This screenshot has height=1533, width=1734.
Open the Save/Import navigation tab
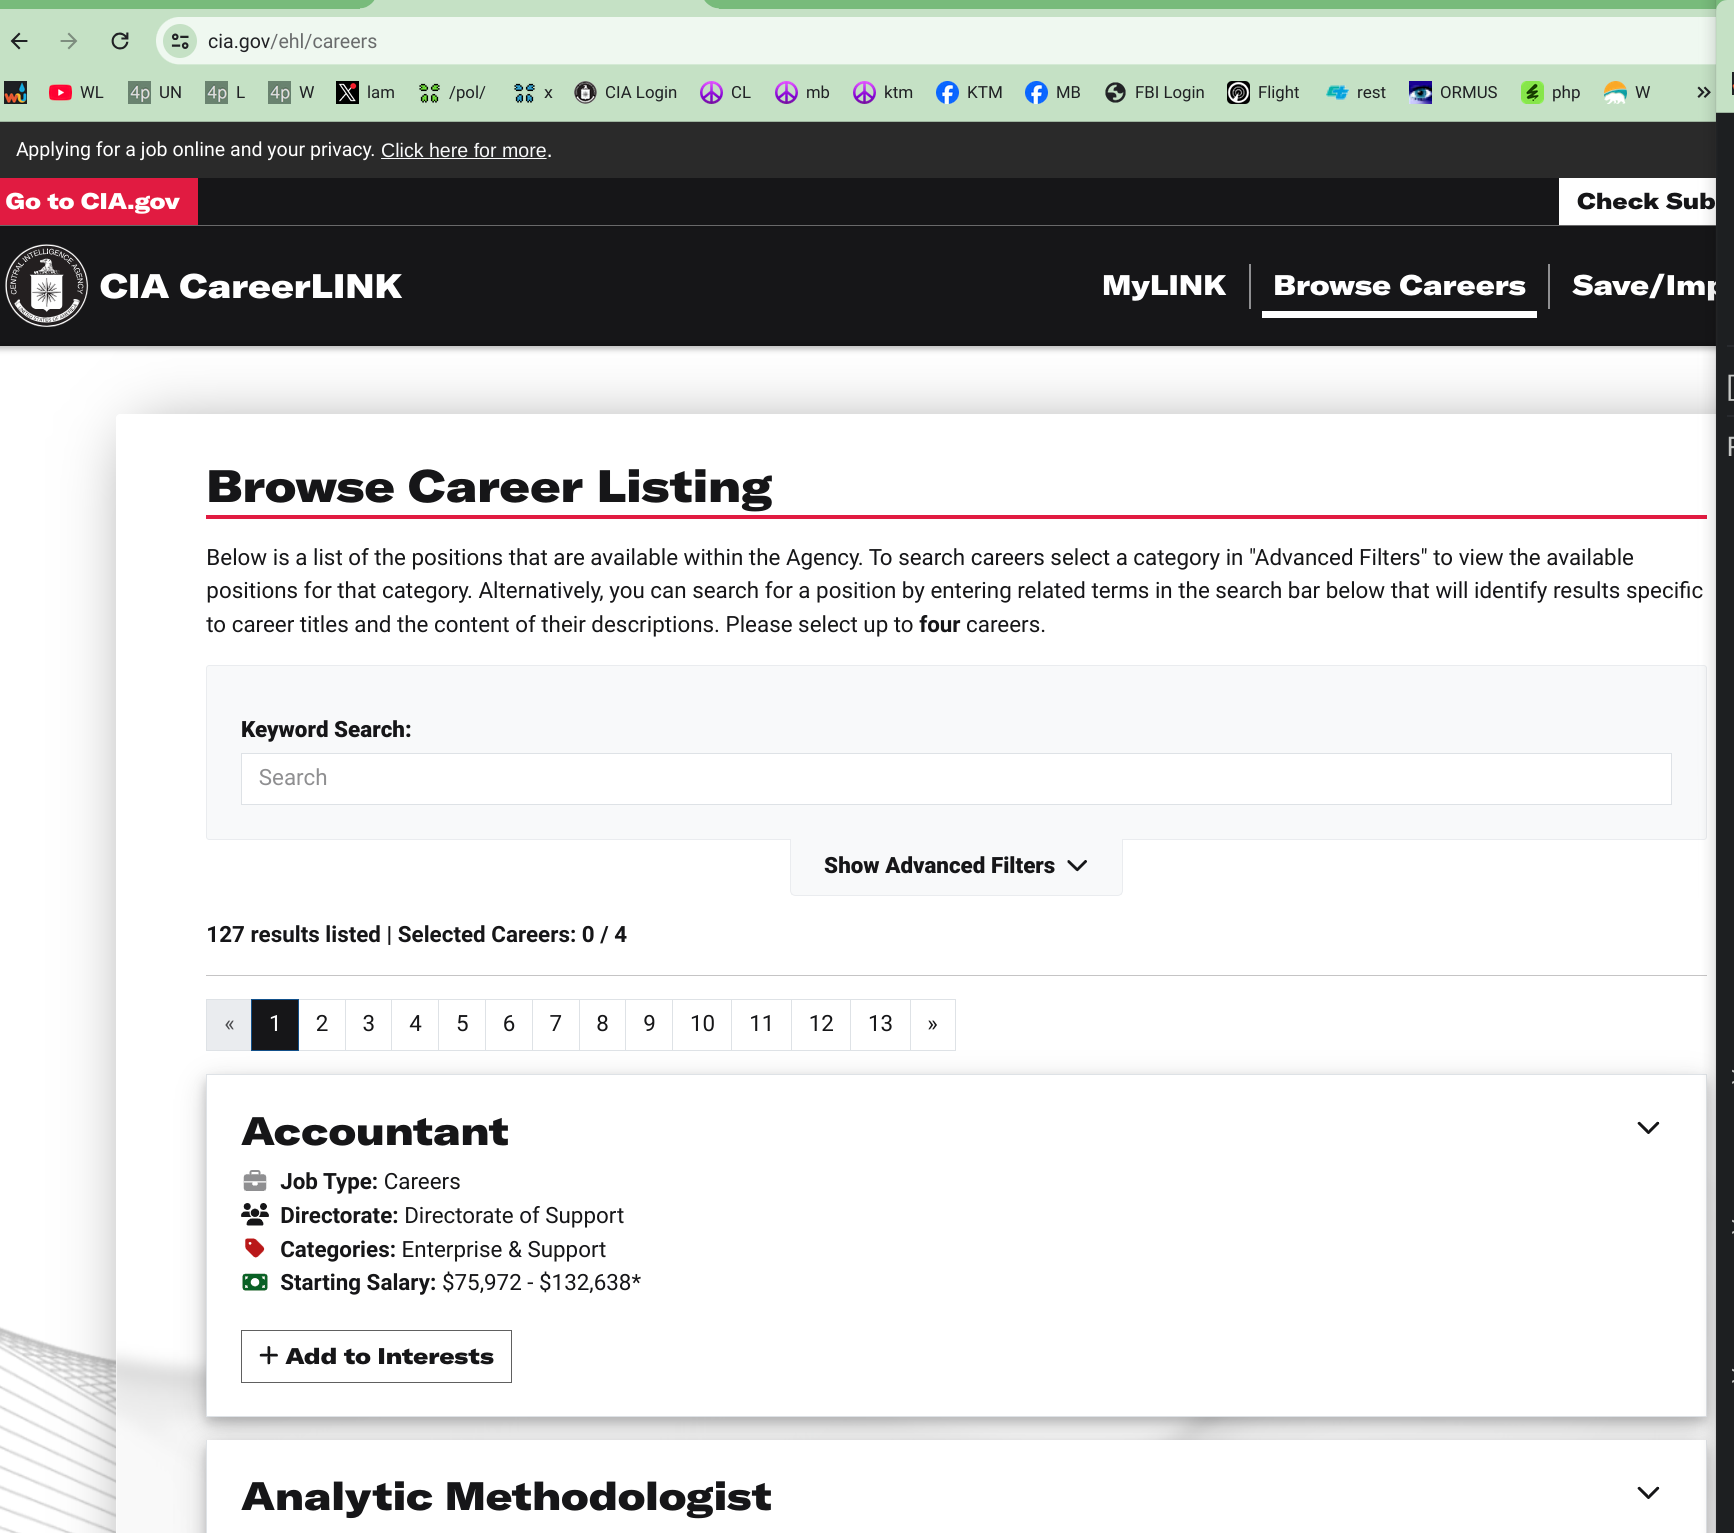pyautogui.click(x=1644, y=286)
